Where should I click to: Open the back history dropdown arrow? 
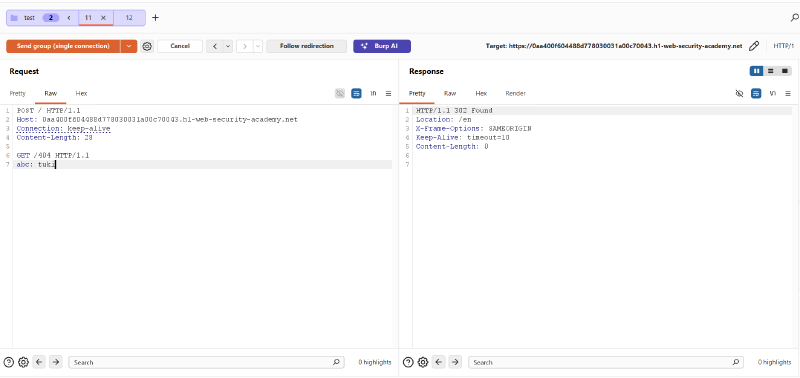(x=228, y=46)
